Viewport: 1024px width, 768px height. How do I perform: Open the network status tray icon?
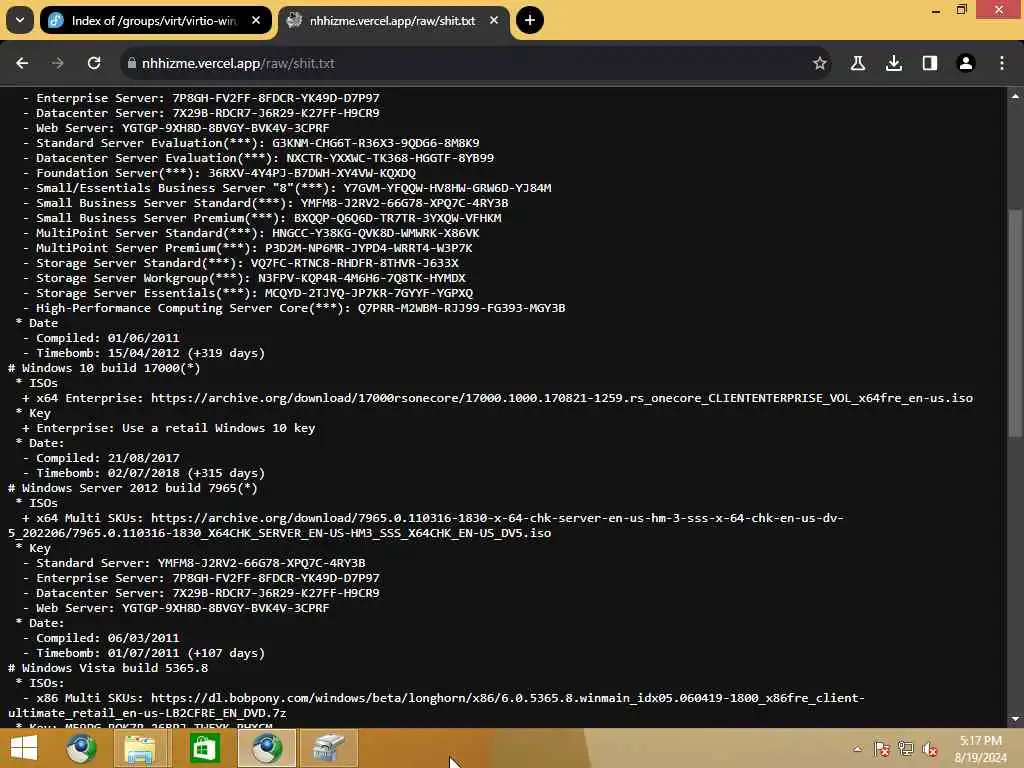click(906, 749)
